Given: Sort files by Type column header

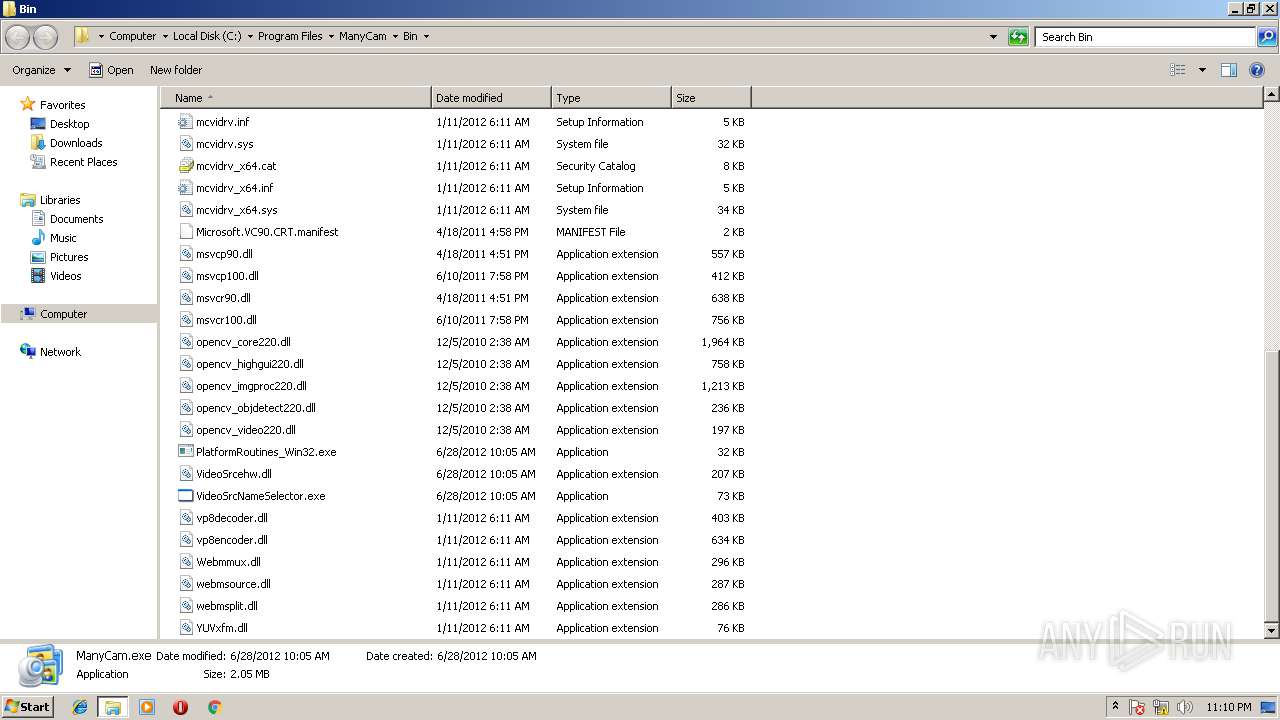Looking at the screenshot, I should coord(611,98).
